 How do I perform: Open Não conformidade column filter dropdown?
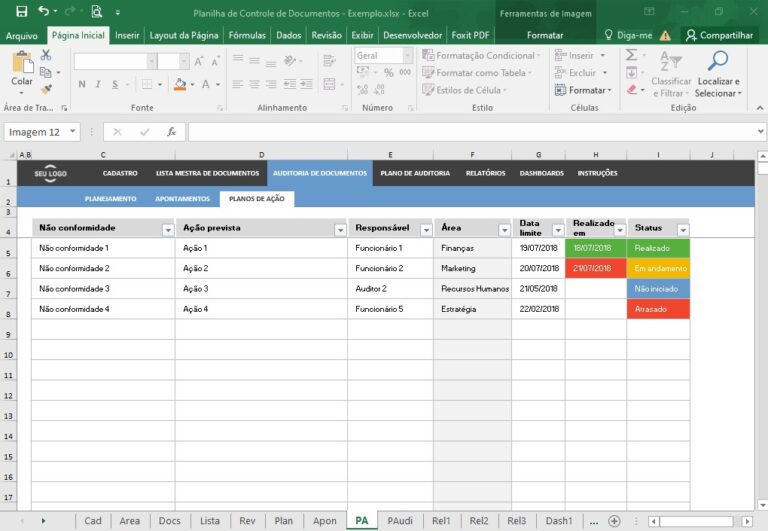(x=168, y=230)
